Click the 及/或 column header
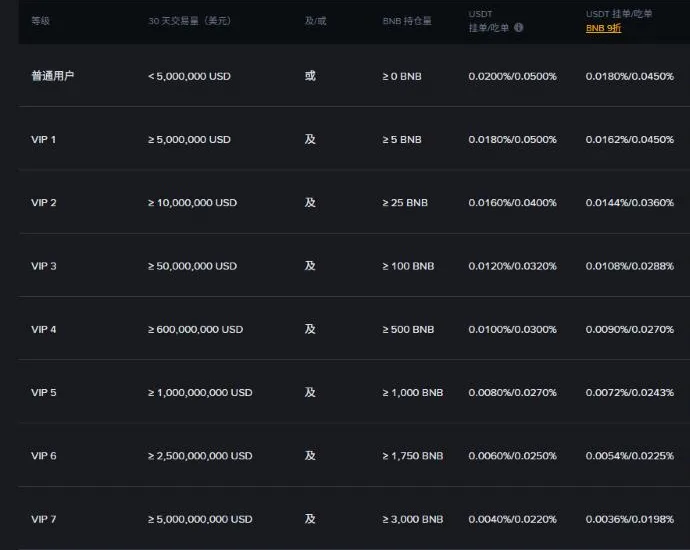This screenshot has width=690, height=550. (x=316, y=21)
